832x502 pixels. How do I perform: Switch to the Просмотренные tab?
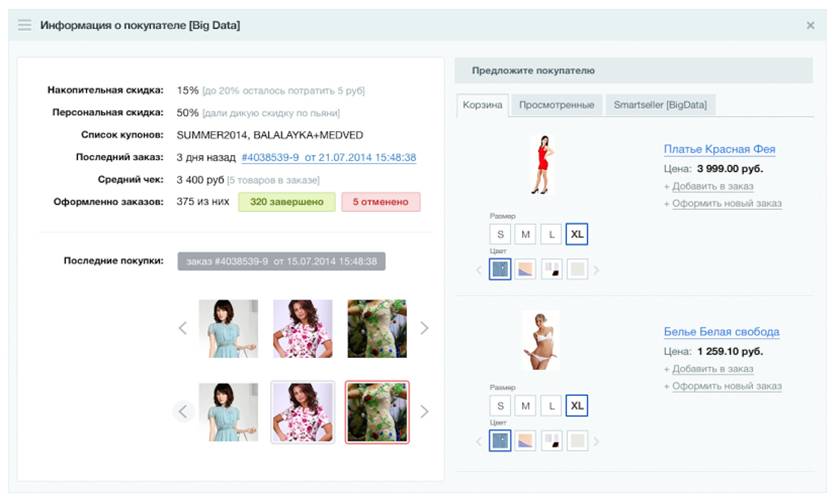pyautogui.click(x=556, y=105)
